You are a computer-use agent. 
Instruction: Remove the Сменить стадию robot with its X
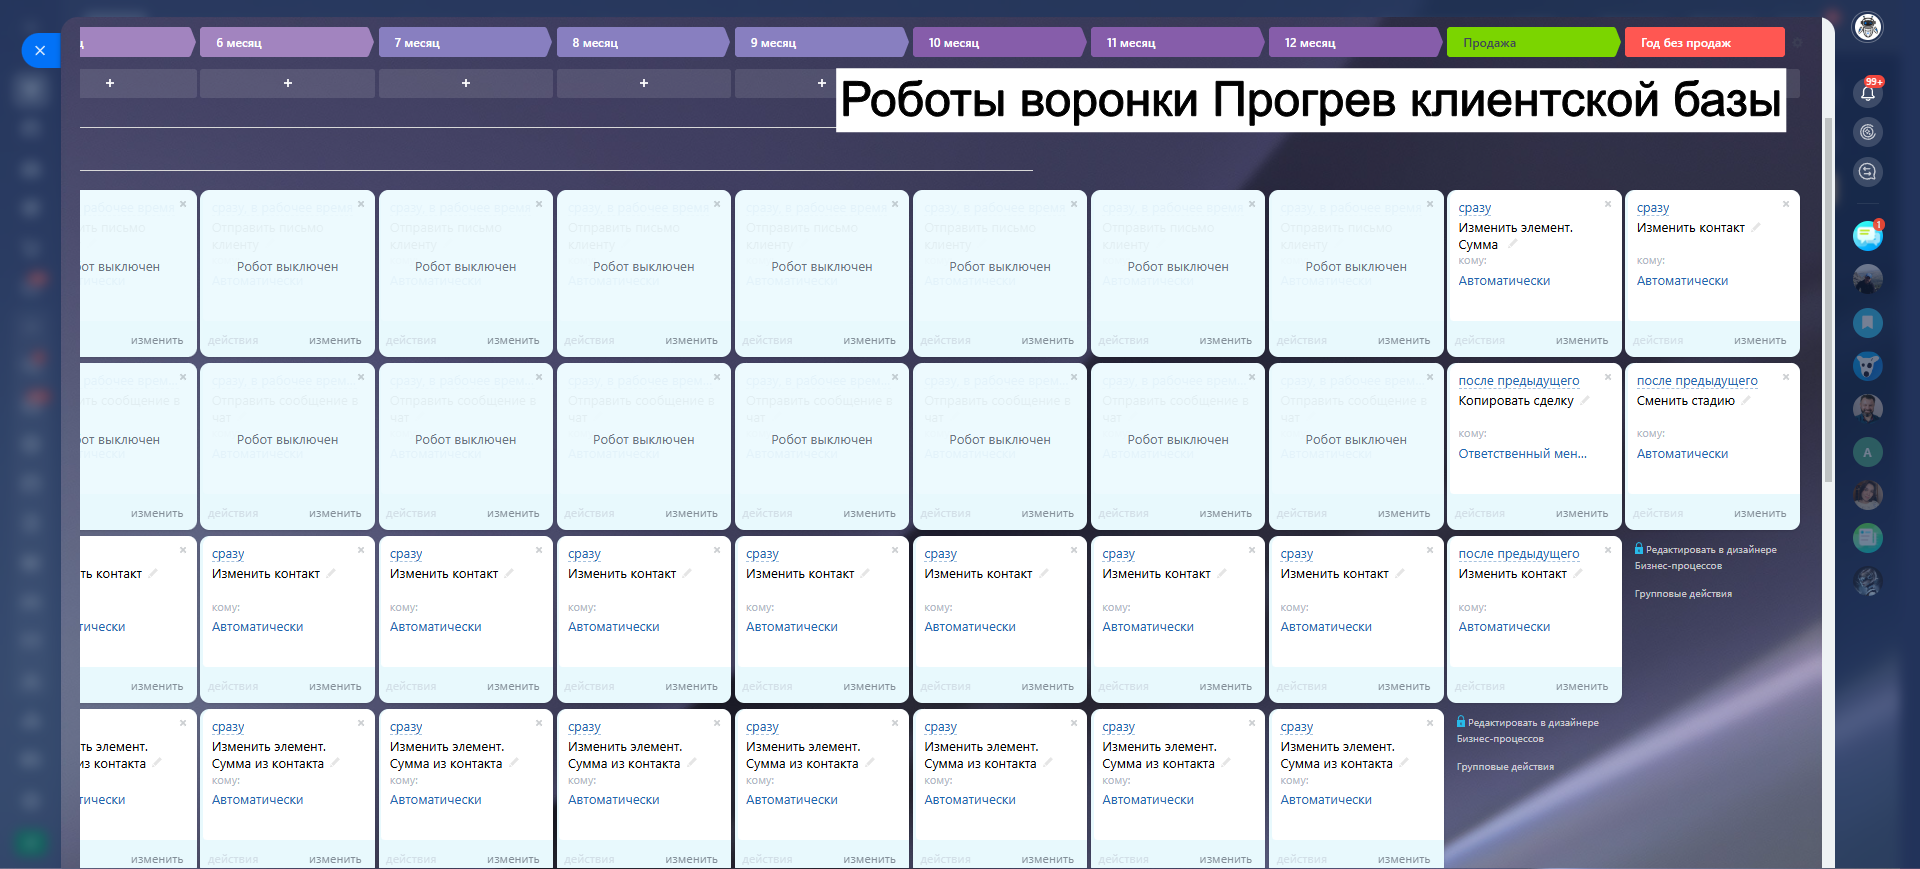(x=1786, y=377)
